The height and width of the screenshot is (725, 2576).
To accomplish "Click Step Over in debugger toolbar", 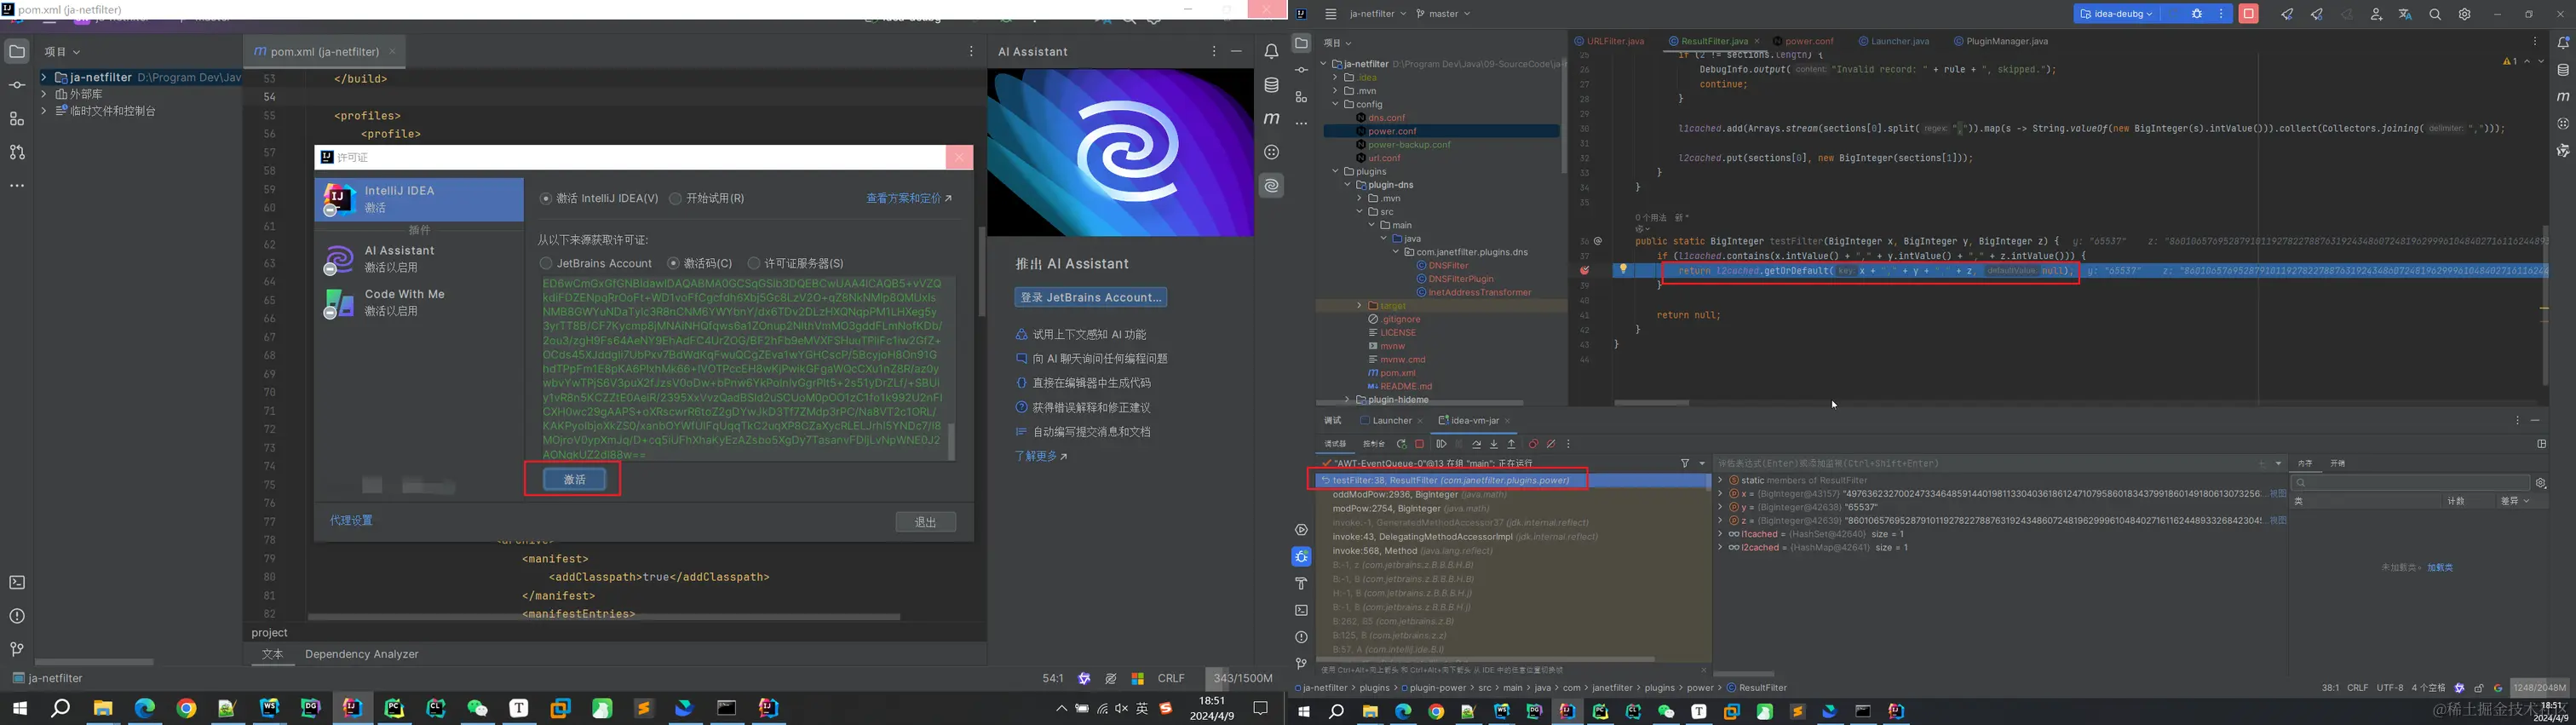I will coord(1477,444).
